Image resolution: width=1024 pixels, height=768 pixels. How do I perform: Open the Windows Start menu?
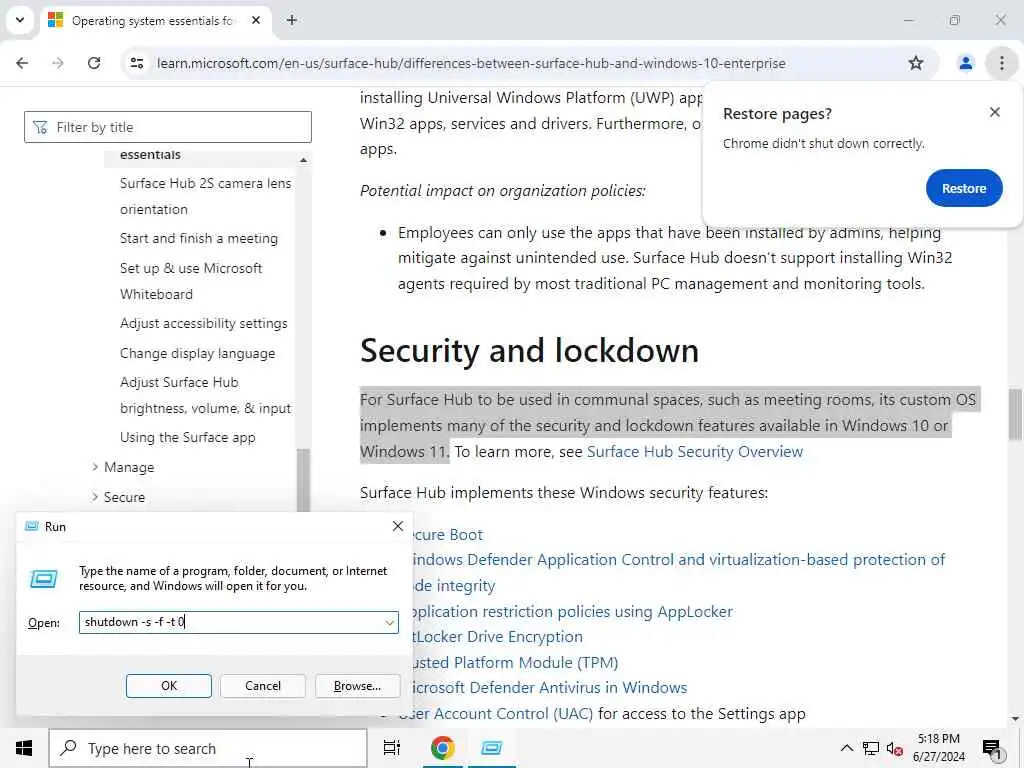[x=24, y=748]
